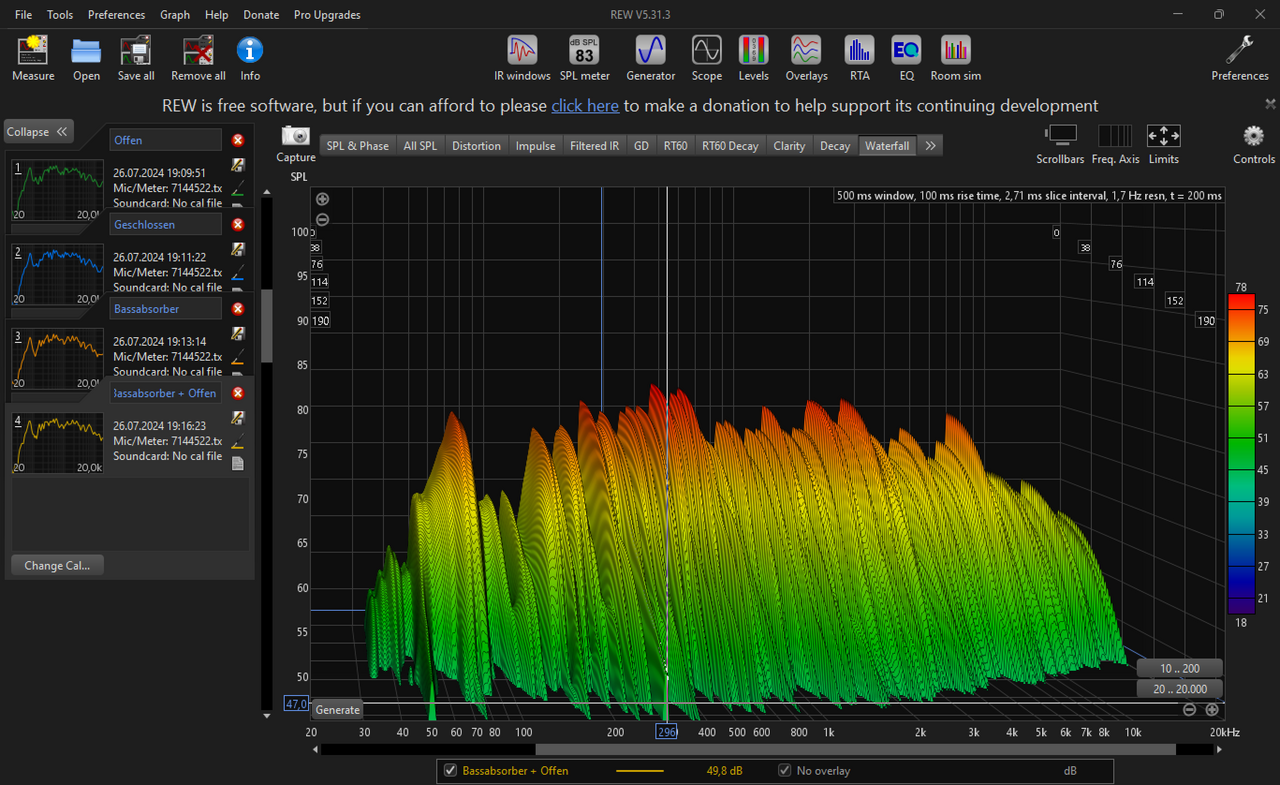
Task: Switch to the Distortion tab
Action: click(x=476, y=146)
